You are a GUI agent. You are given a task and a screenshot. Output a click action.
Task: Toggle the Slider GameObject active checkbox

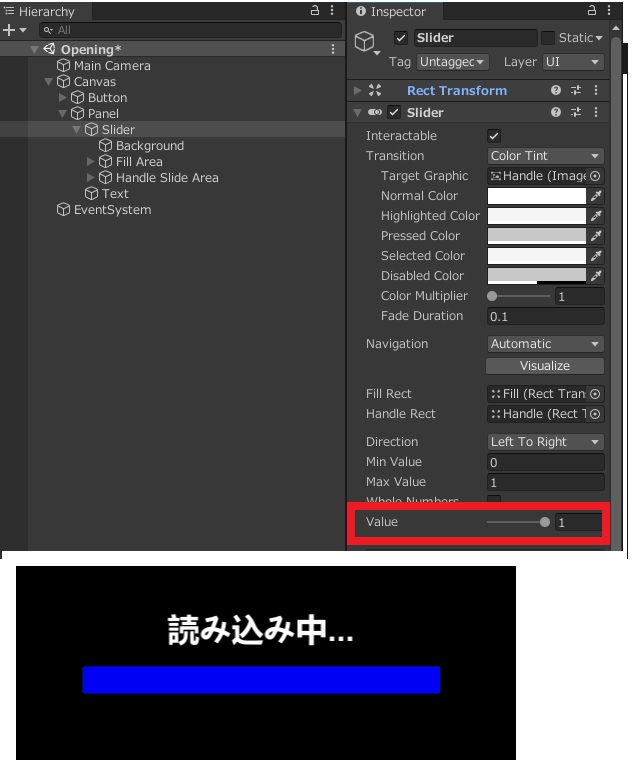pos(401,38)
